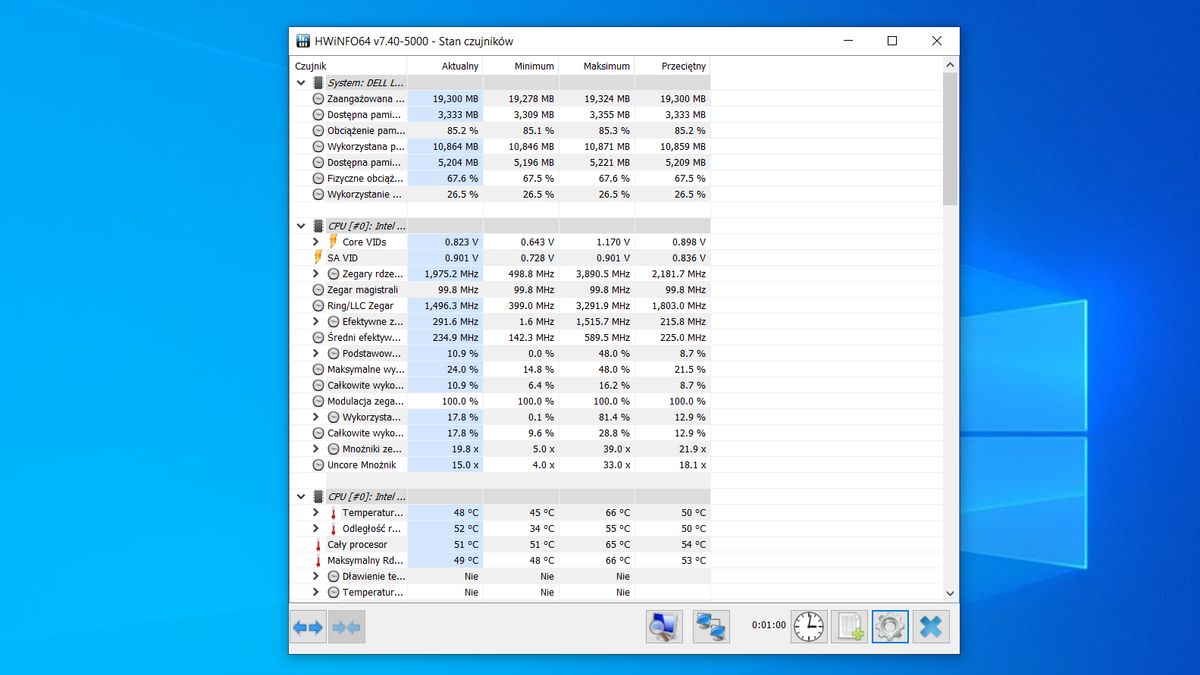
Task: Expand the Wykorzysta... row
Action: pyautogui.click(x=317, y=417)
